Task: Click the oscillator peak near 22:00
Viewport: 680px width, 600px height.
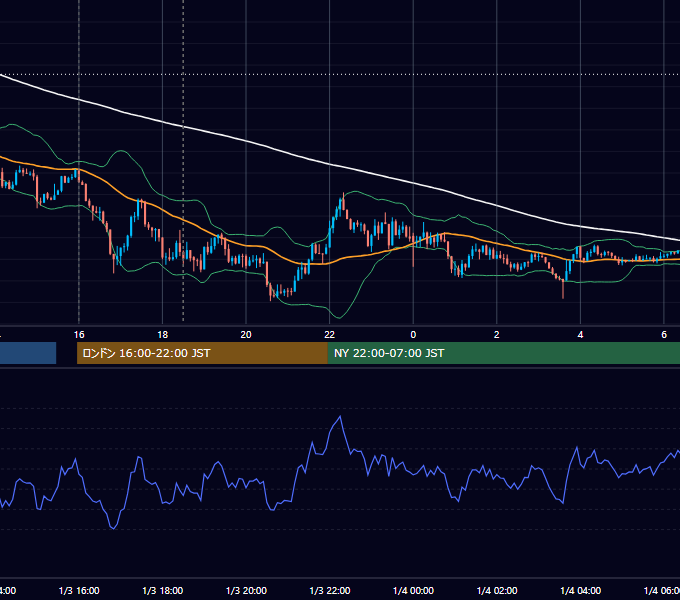Action: [x=340, y=417]
